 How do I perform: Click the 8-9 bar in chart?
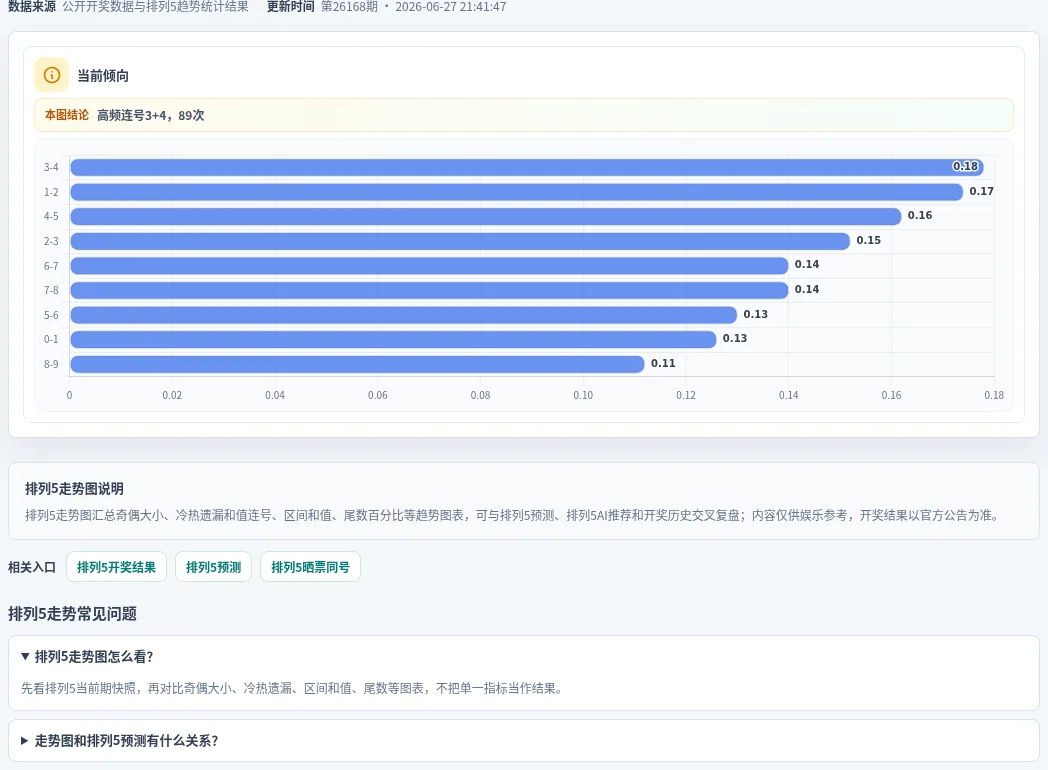[357, 364]
